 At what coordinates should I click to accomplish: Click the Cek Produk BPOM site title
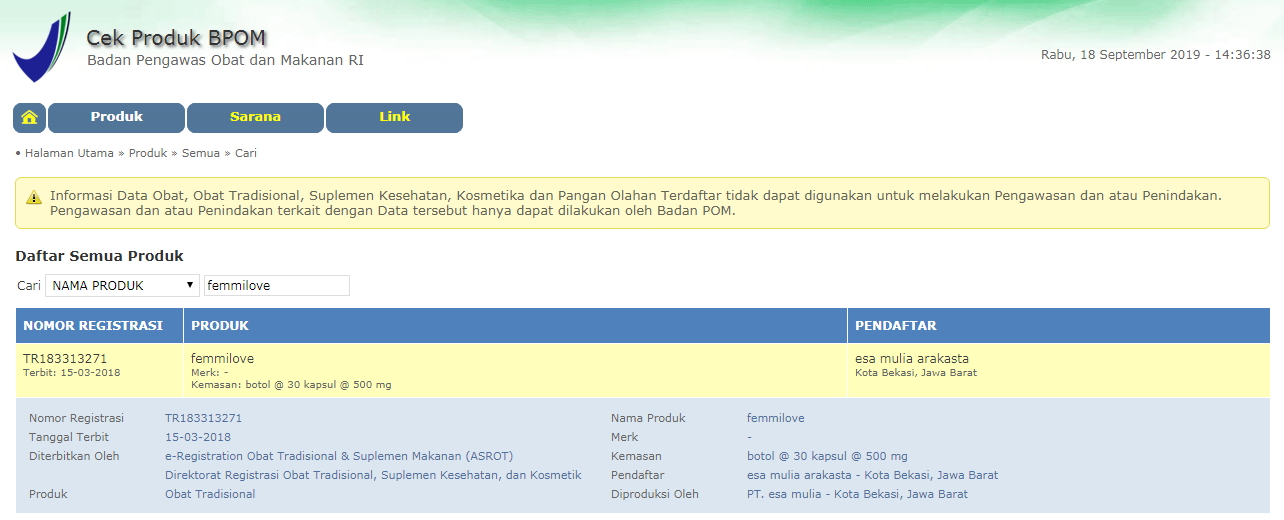point(176,38)
